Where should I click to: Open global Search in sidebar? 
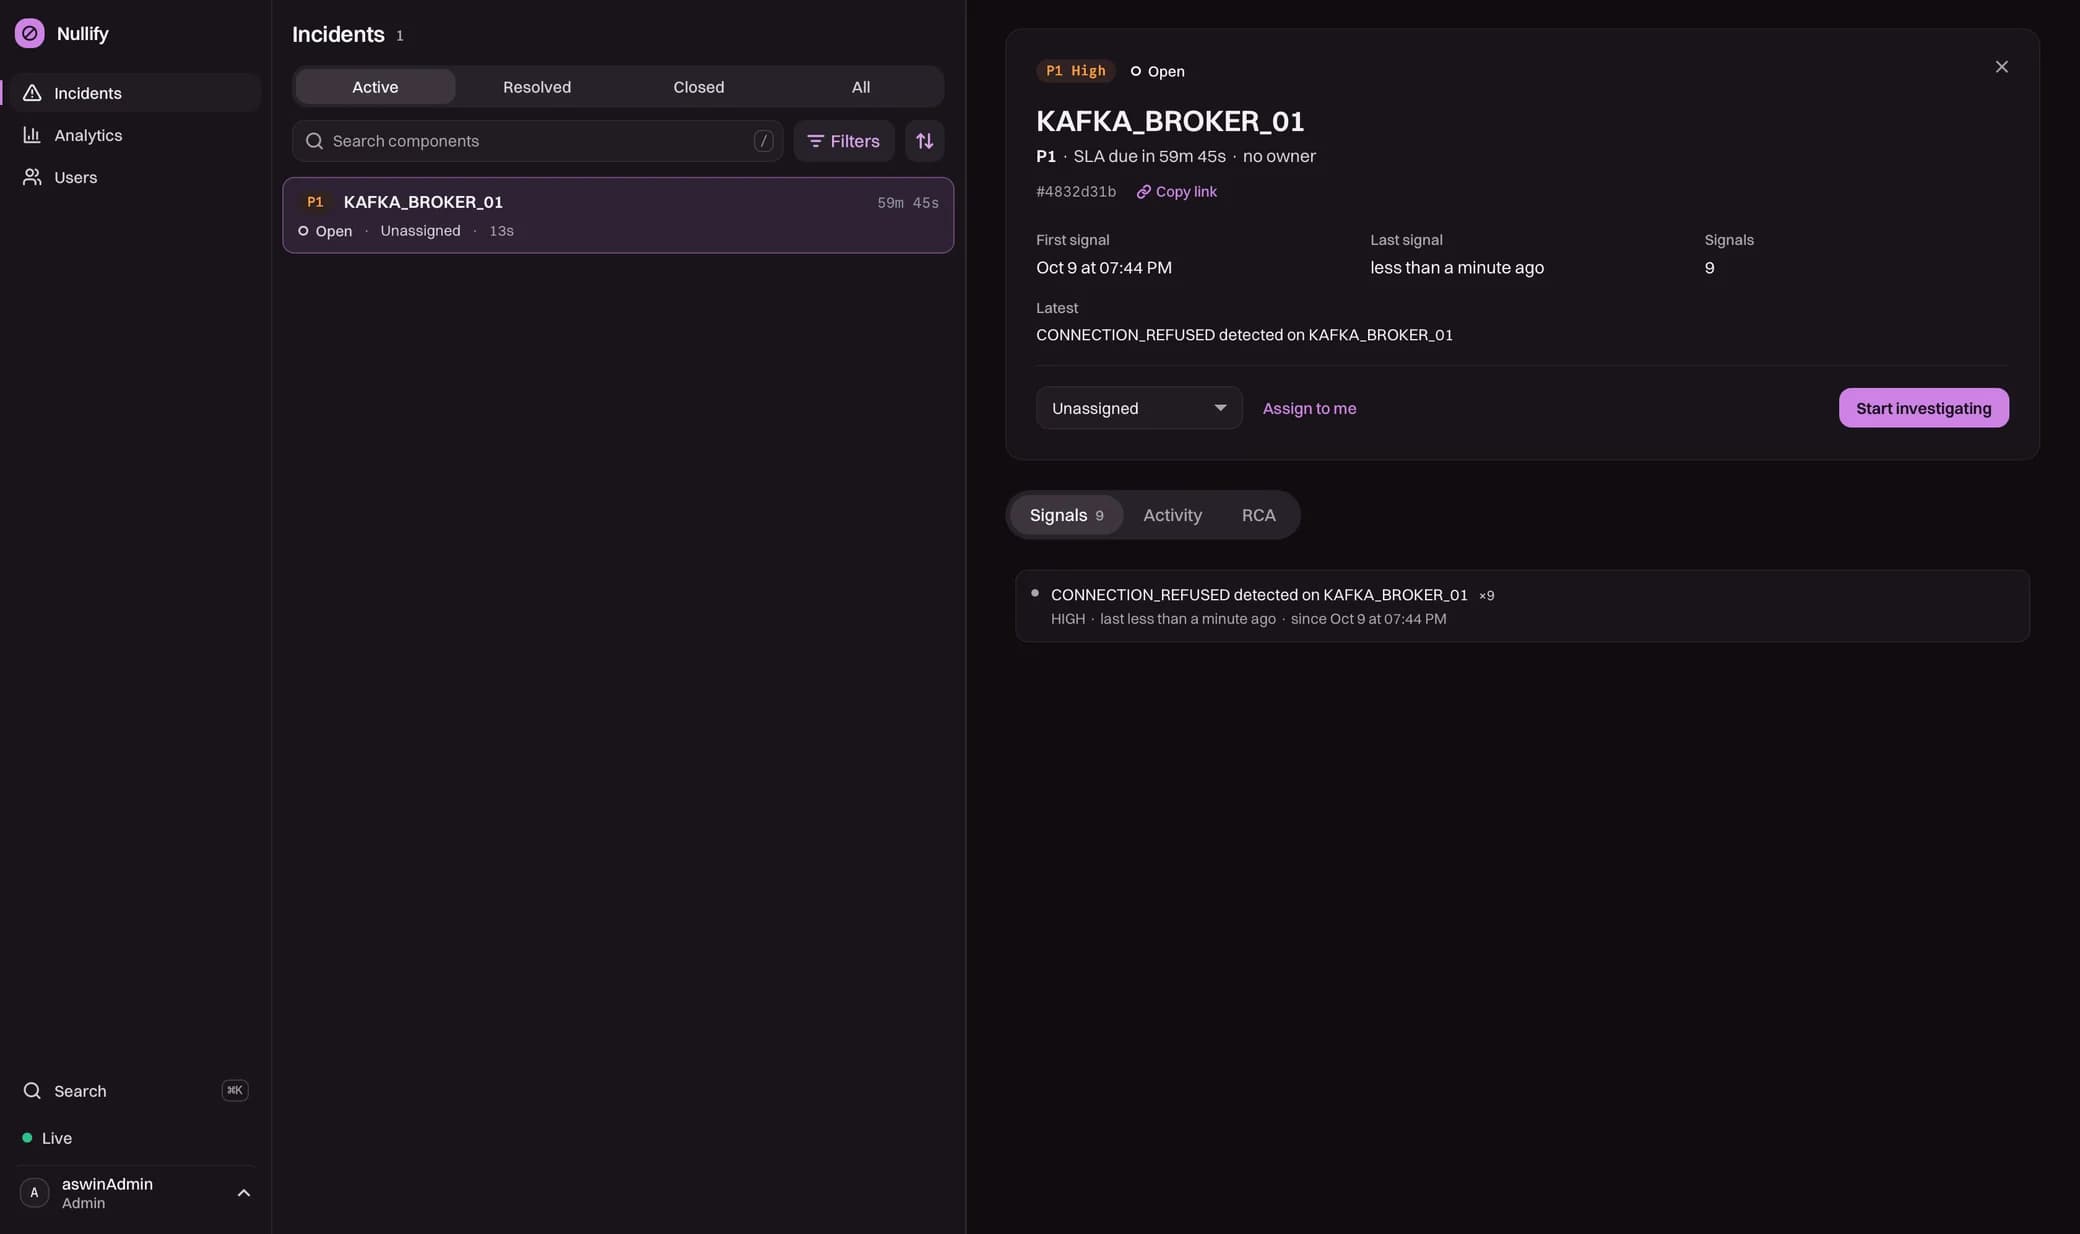[135, 1090]
